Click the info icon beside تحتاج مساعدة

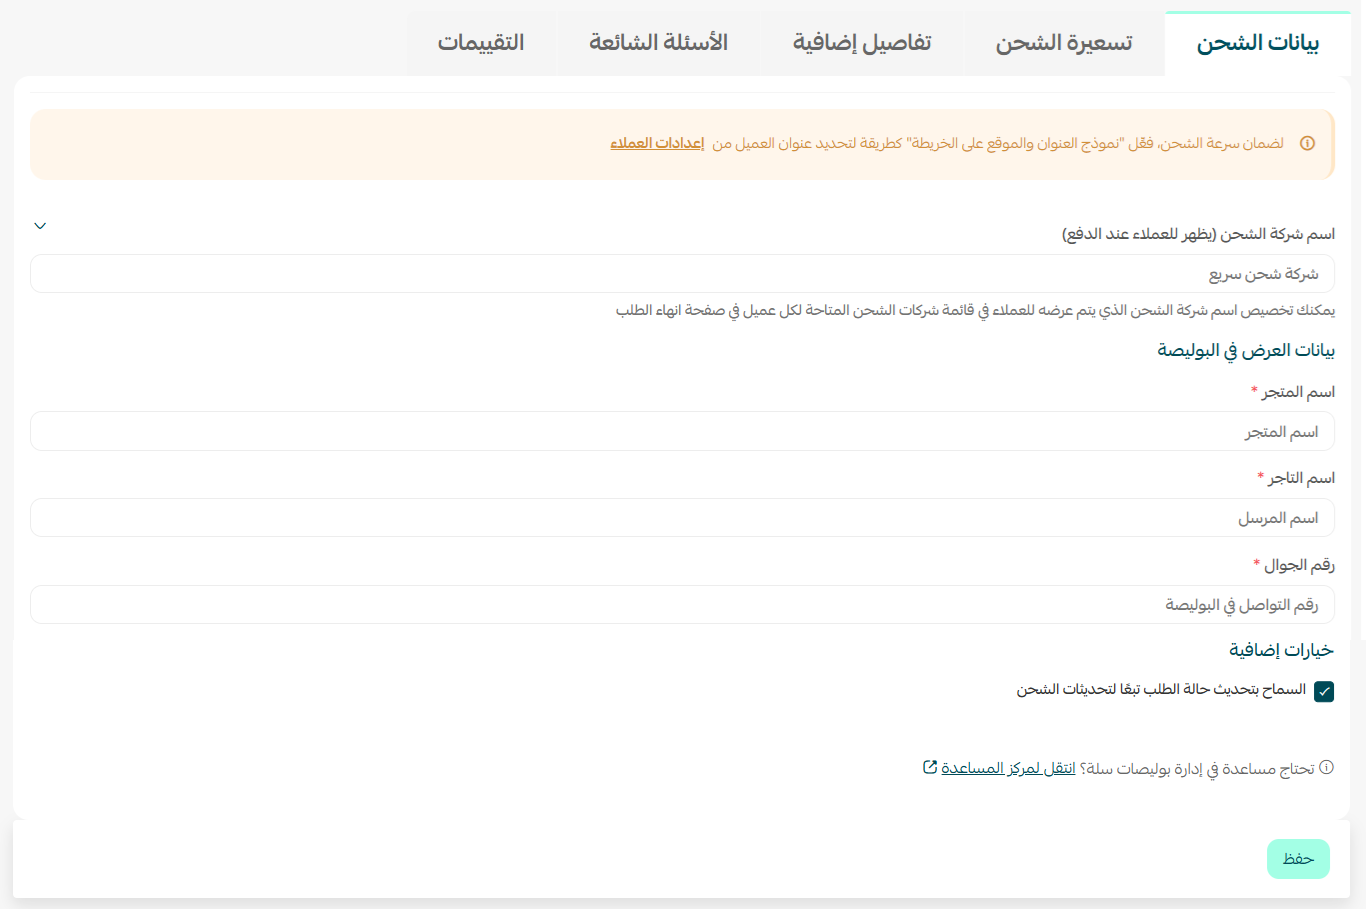tap(1327, 768)
